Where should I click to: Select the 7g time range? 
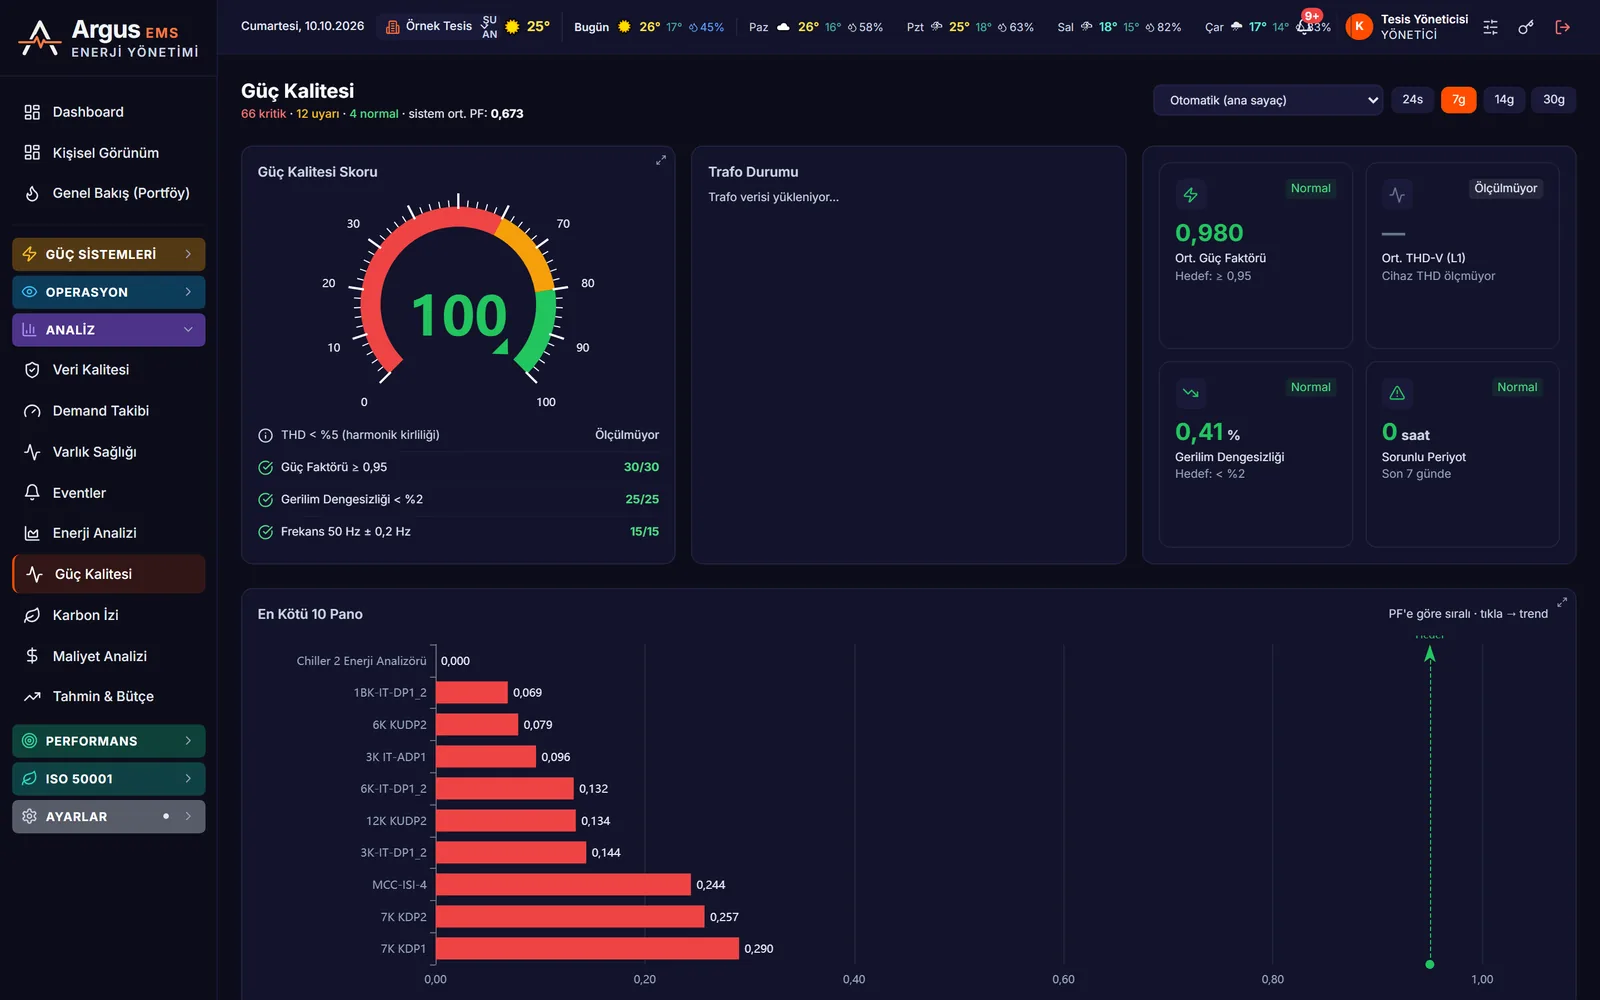coord(1458,100)
